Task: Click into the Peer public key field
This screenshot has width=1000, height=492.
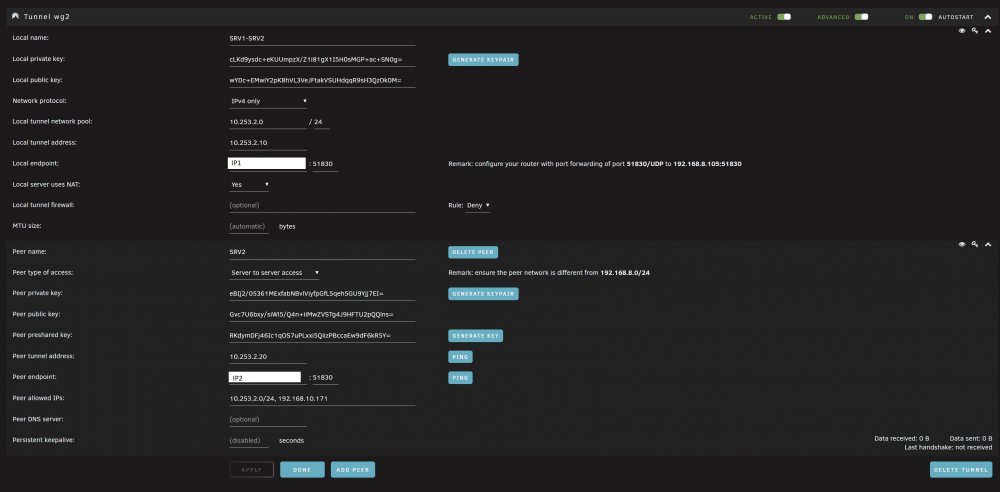Action: [323, 315]
